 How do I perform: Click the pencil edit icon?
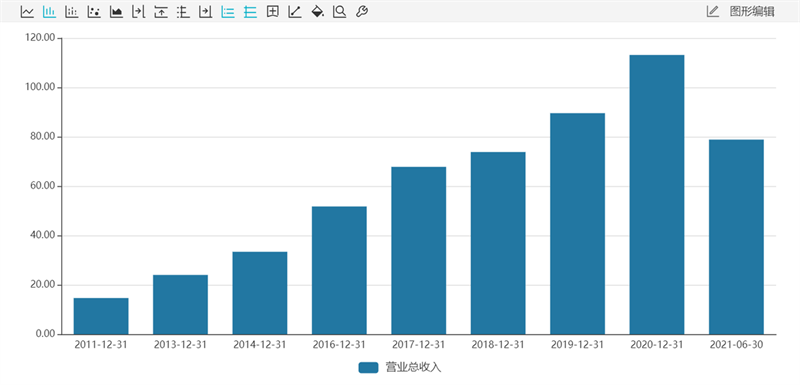click(713, 11)
